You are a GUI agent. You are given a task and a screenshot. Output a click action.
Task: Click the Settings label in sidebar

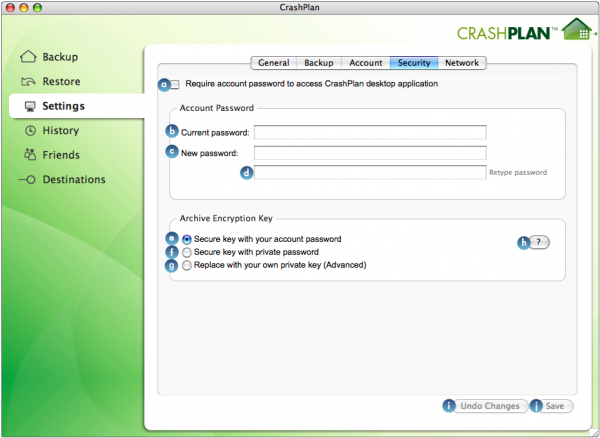(x=64, y=106)
